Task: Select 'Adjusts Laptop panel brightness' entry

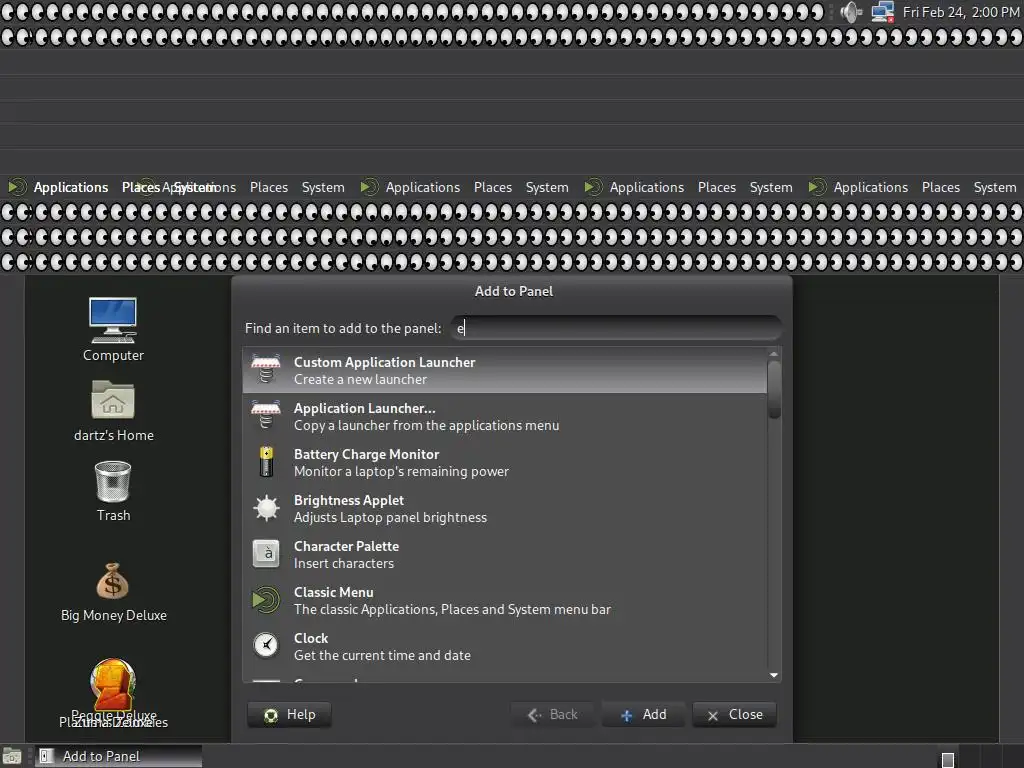Action: click(505, 508)
